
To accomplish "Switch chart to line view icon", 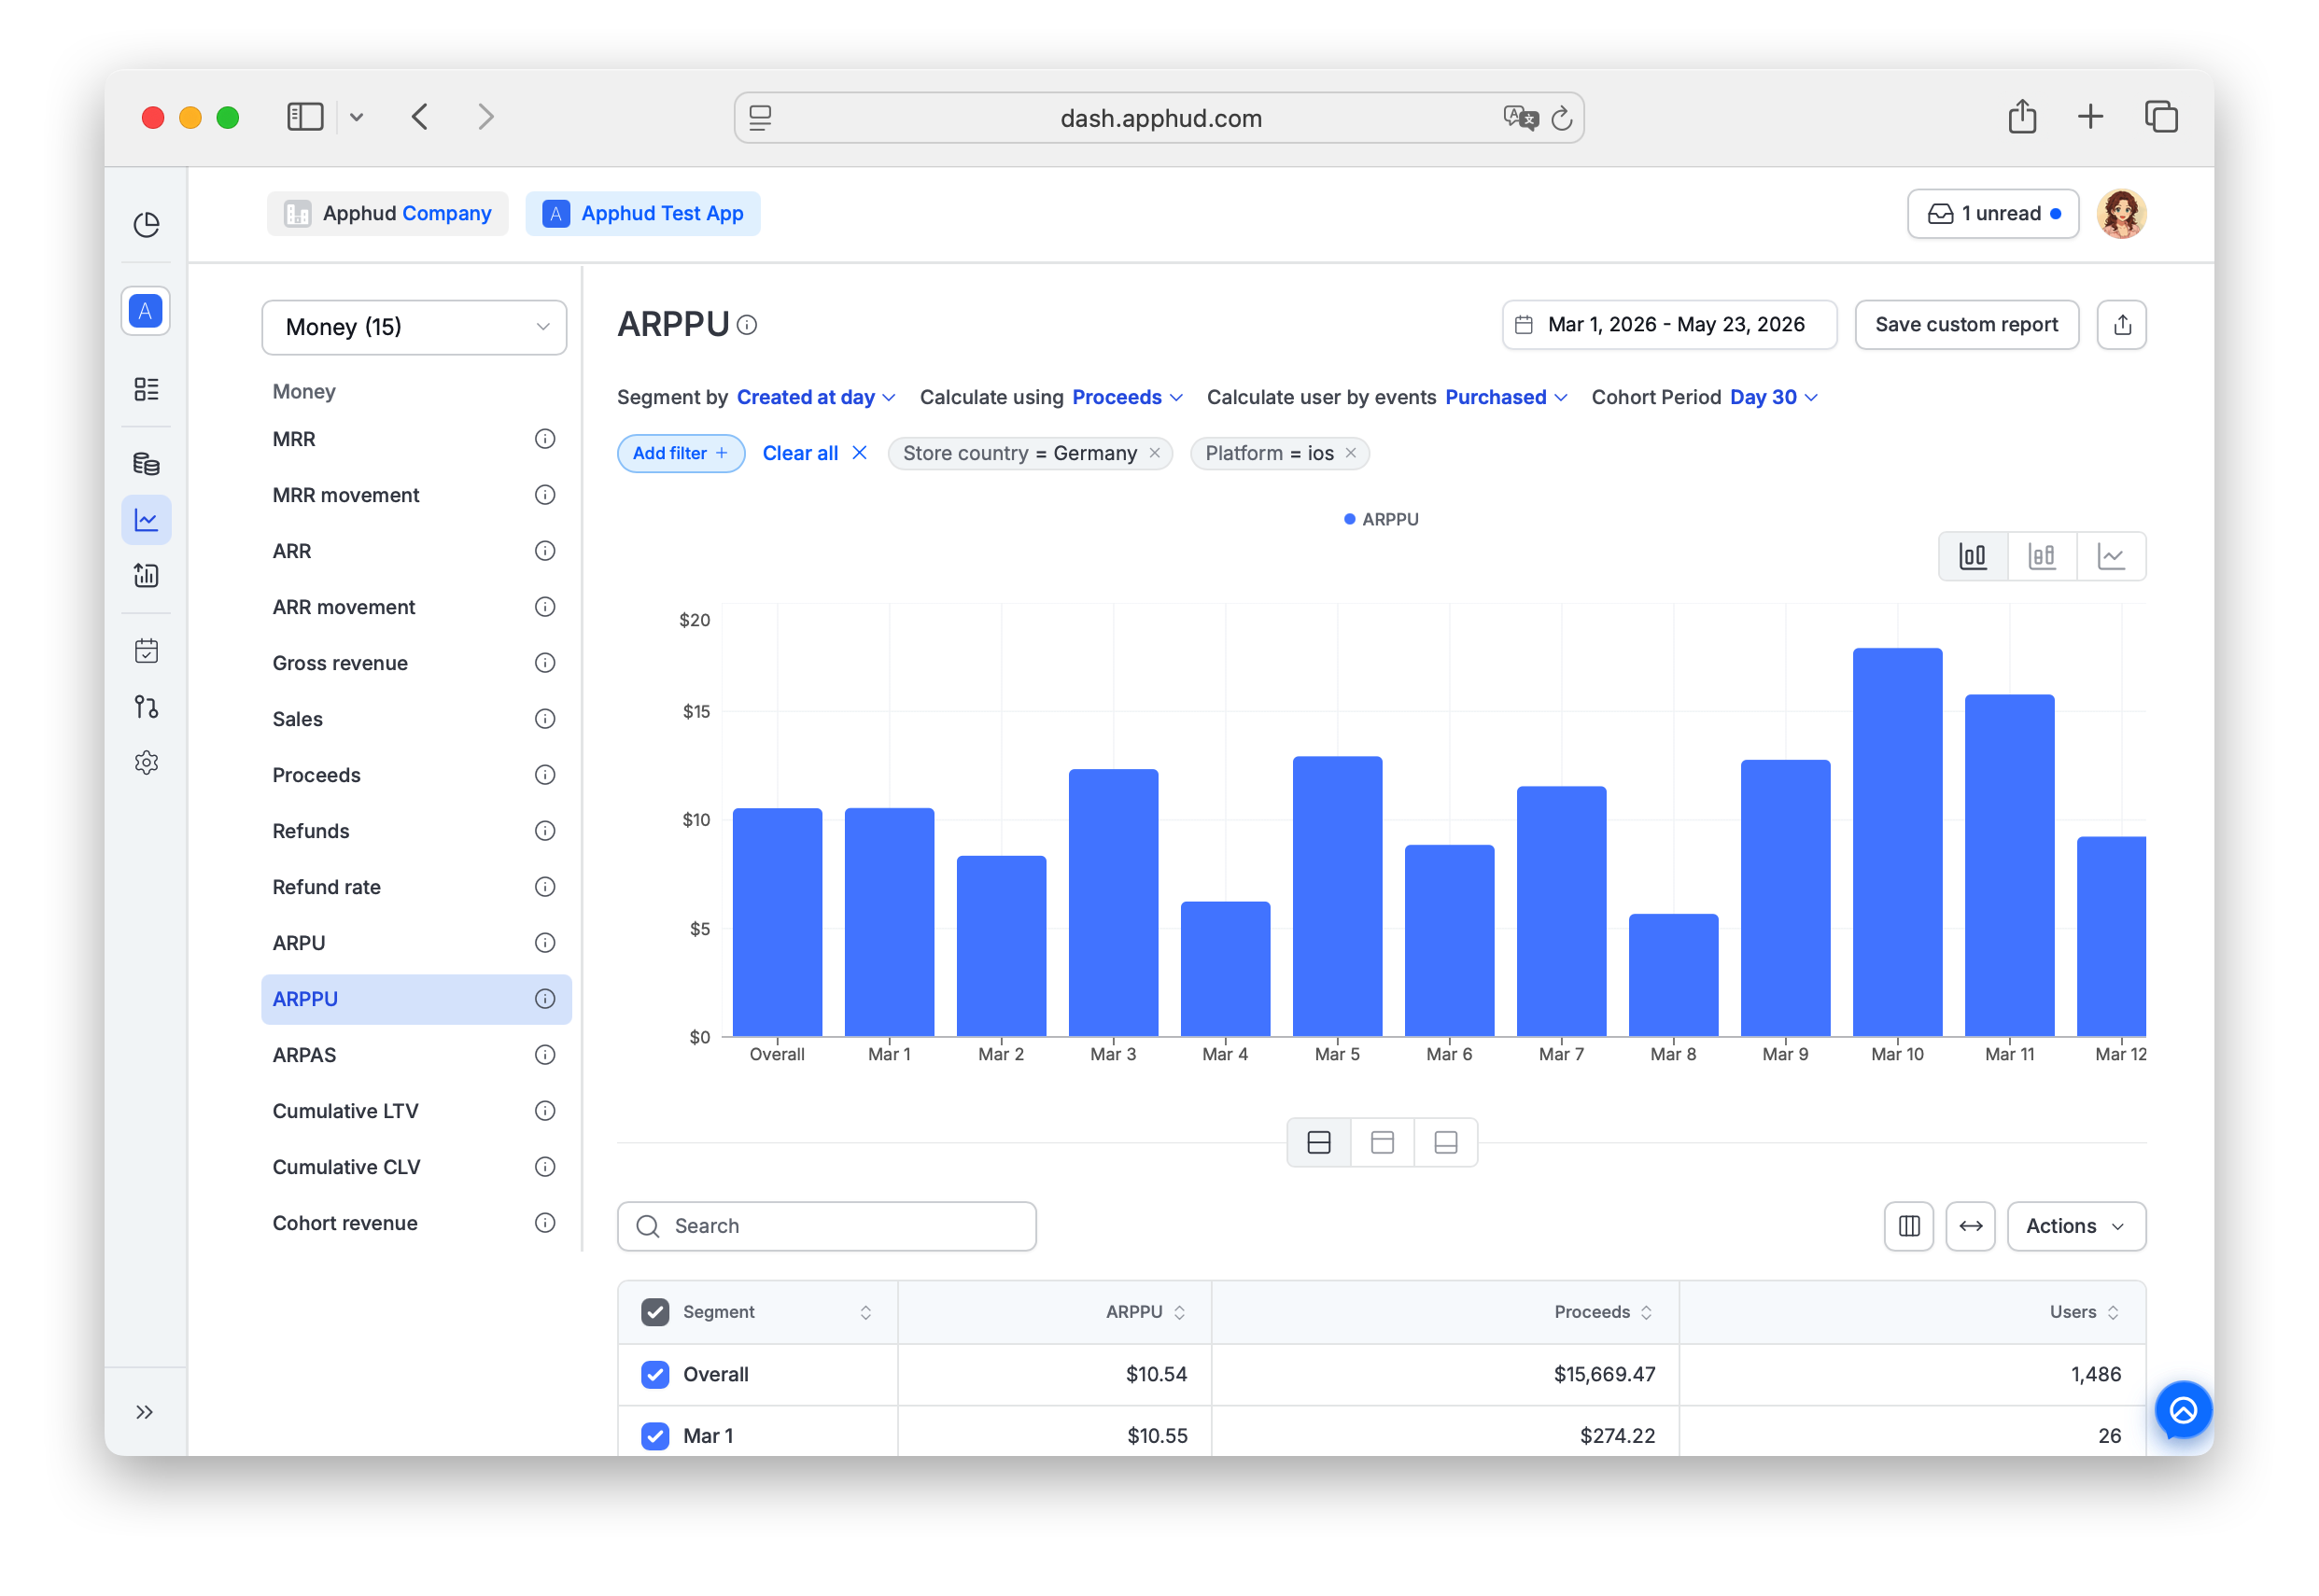I will pos(2110,556).
